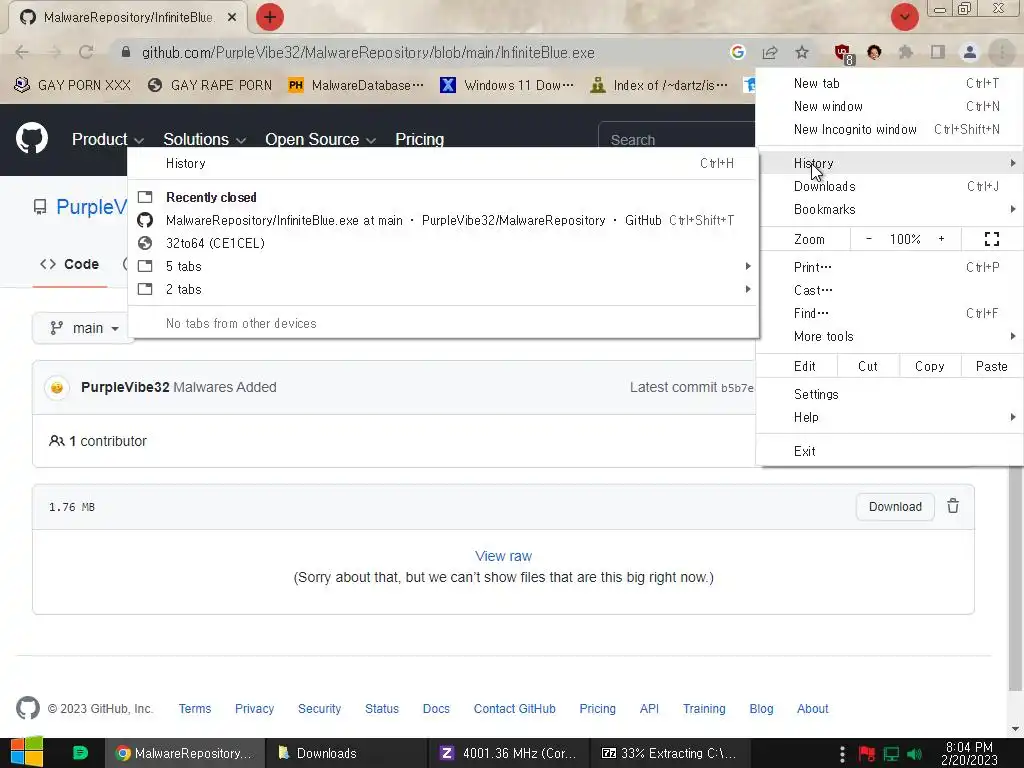
Task: Open the Code tab of the repository
Action: point(70,264)
